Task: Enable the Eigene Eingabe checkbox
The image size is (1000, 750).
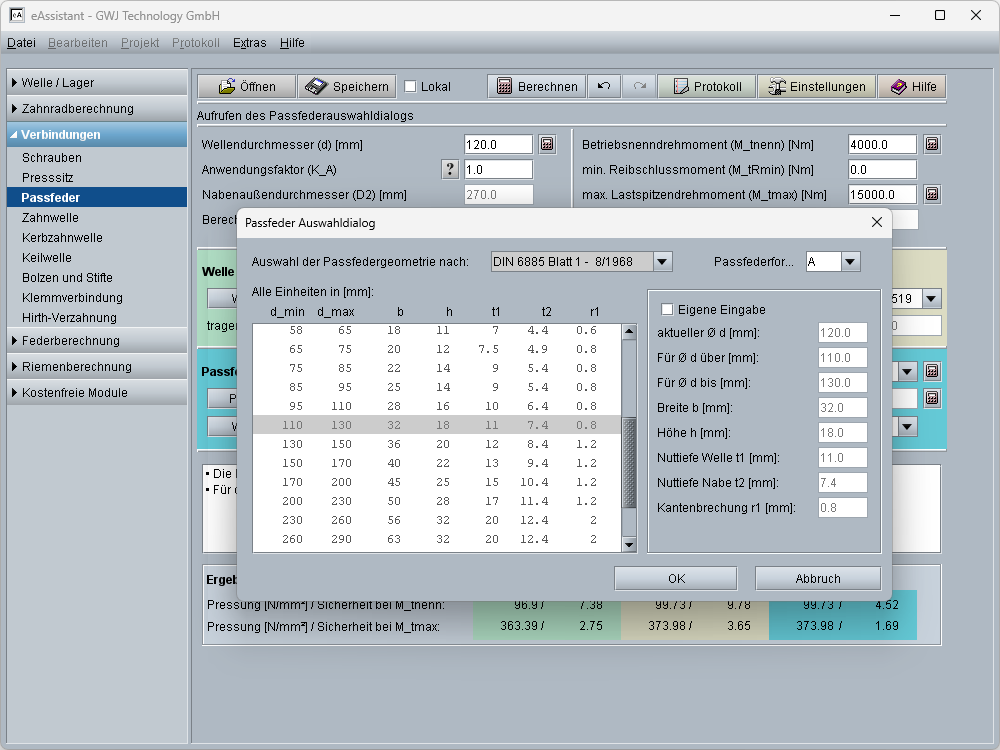Action: [x=668, y=310]
